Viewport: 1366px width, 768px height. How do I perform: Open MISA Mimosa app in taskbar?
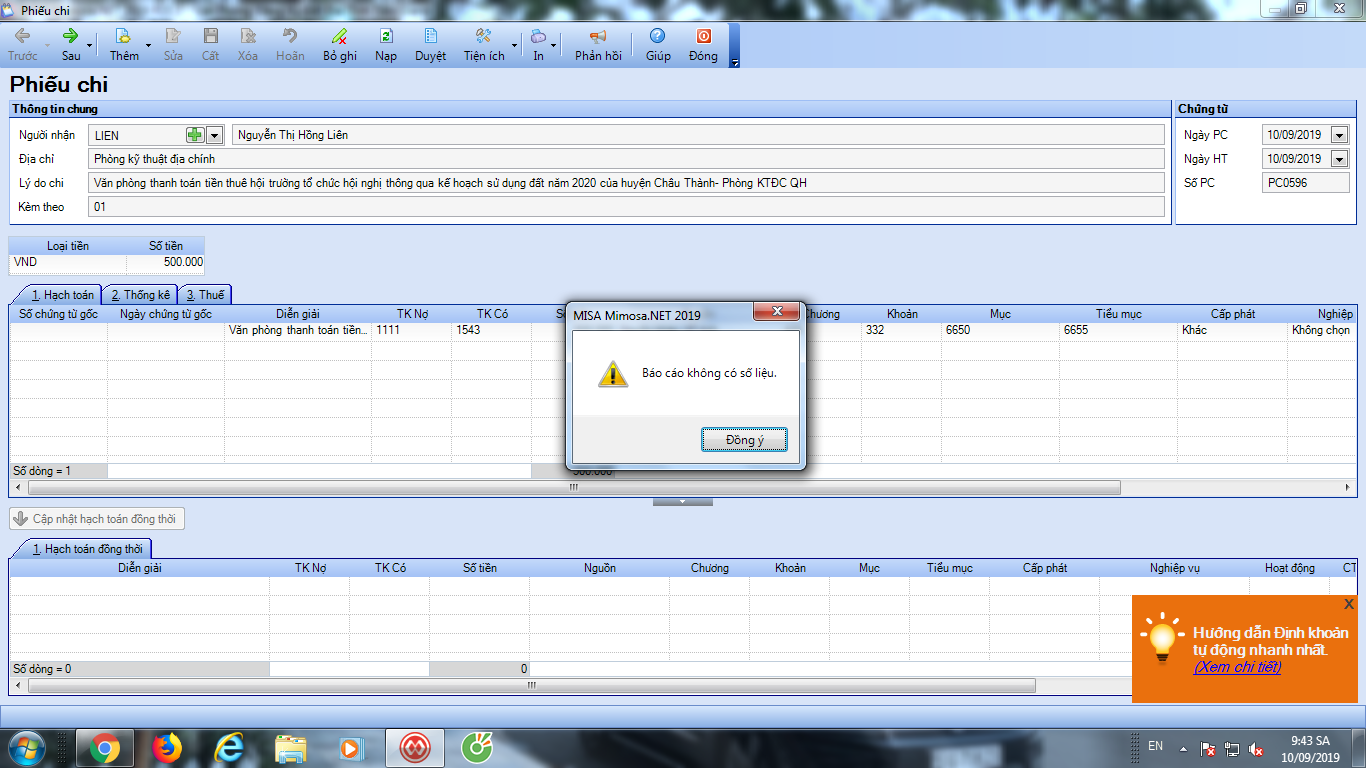click(x=415, y=747)
